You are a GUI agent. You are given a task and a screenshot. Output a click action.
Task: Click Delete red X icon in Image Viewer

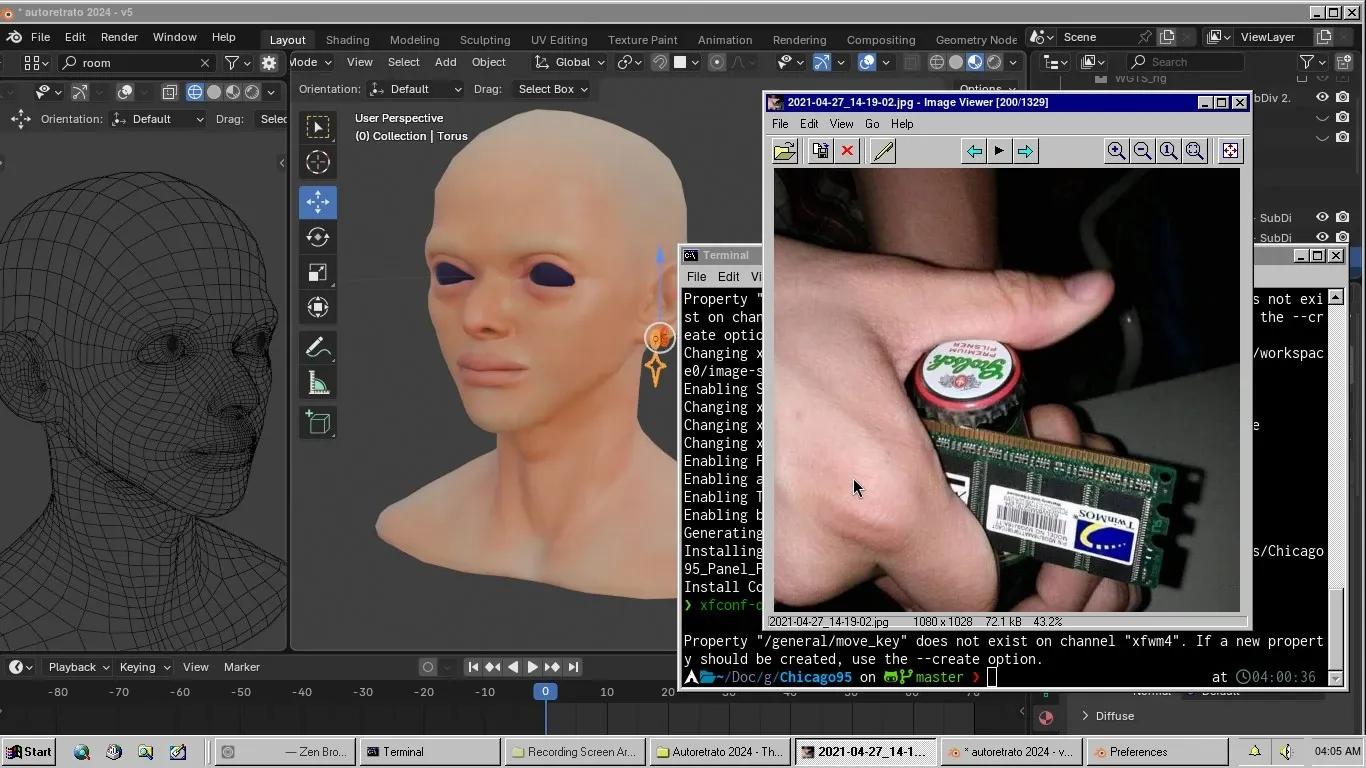click(847, 151)
